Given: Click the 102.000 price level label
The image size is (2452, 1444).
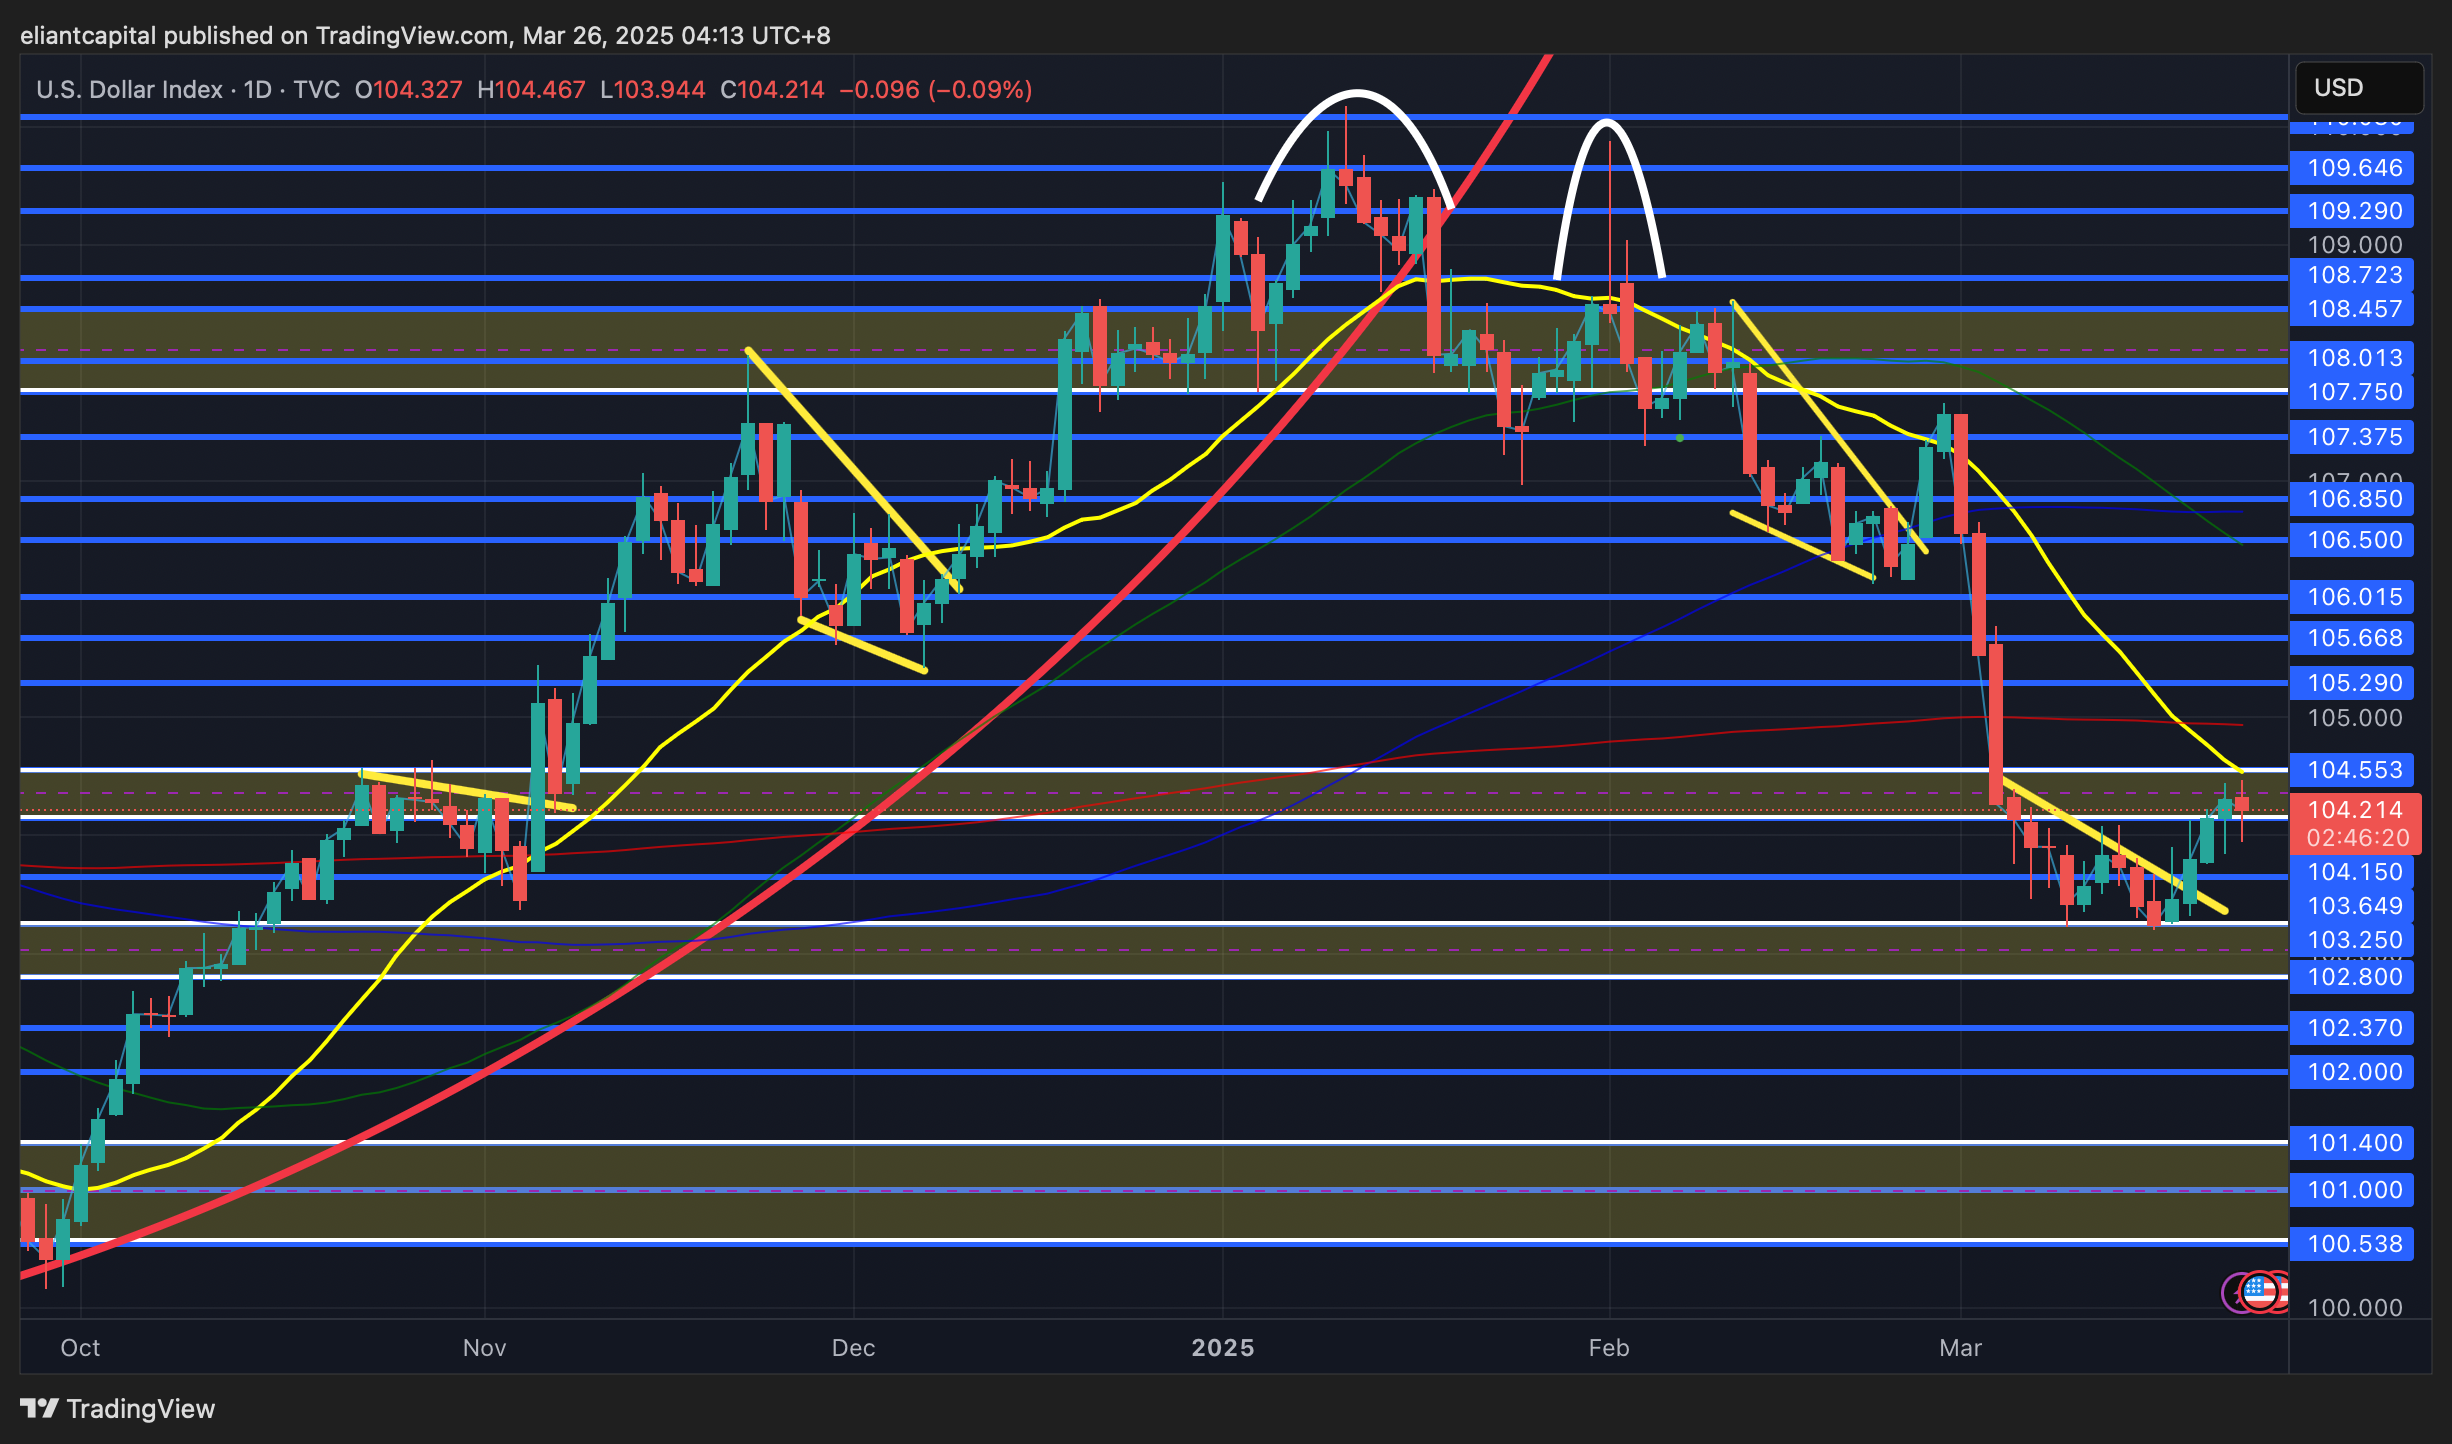Looking at the screenshot, I should click(x=2354, y=1072).
